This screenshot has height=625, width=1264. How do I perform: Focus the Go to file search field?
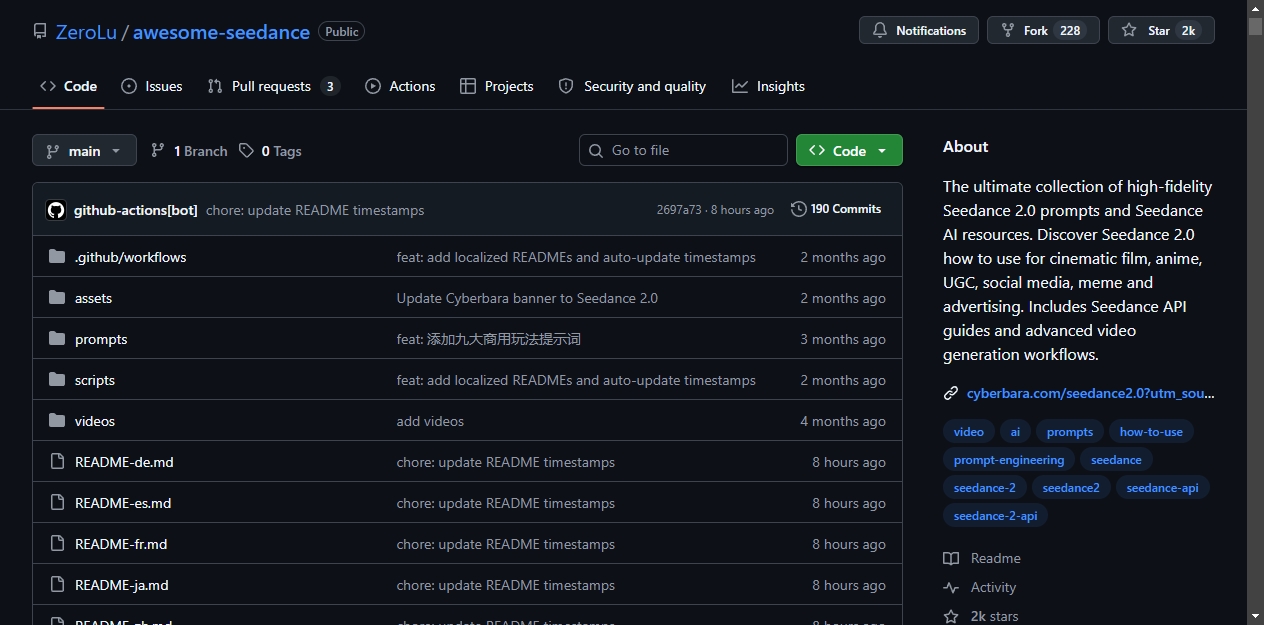(x=683, y=150)
